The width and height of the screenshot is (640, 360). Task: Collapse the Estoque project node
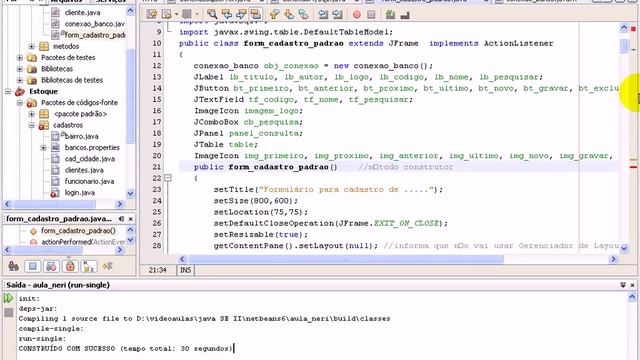(8, 91)
